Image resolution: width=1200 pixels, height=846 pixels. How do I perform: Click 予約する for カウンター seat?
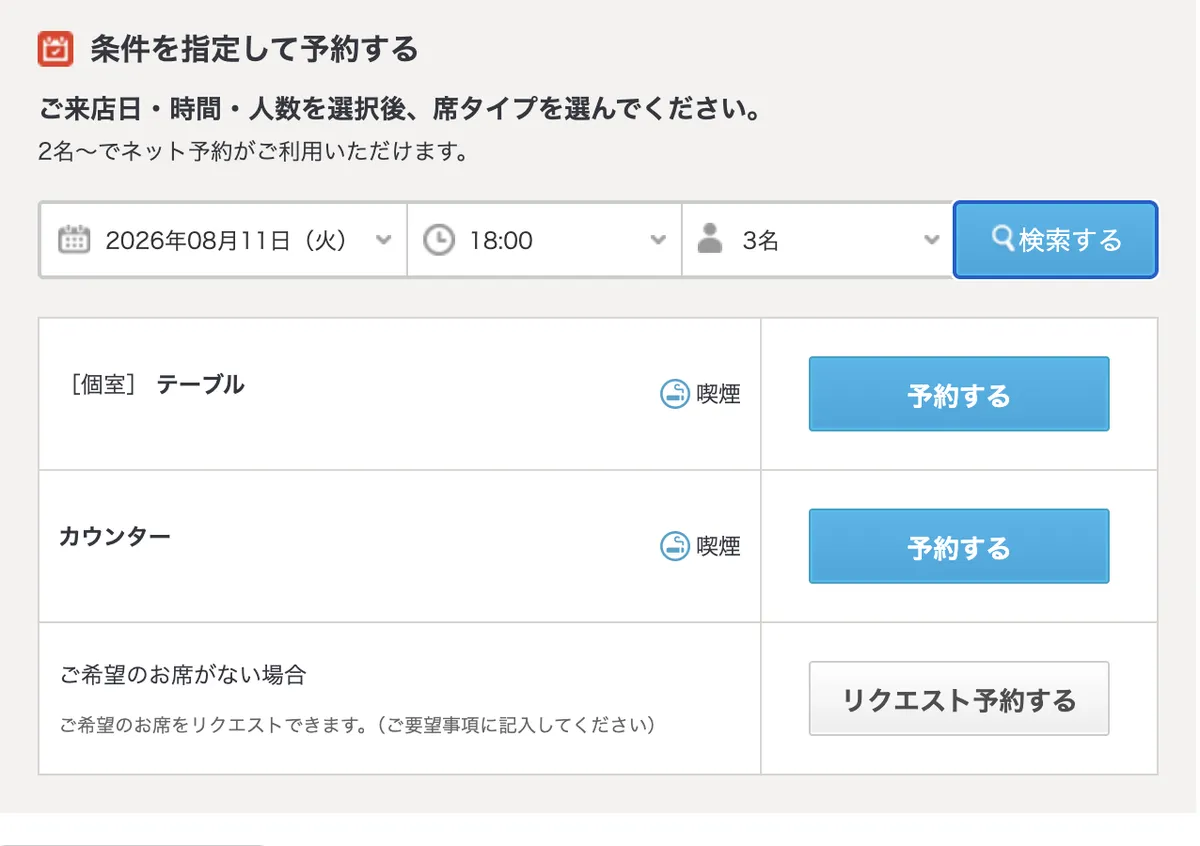tap(959, 546)
